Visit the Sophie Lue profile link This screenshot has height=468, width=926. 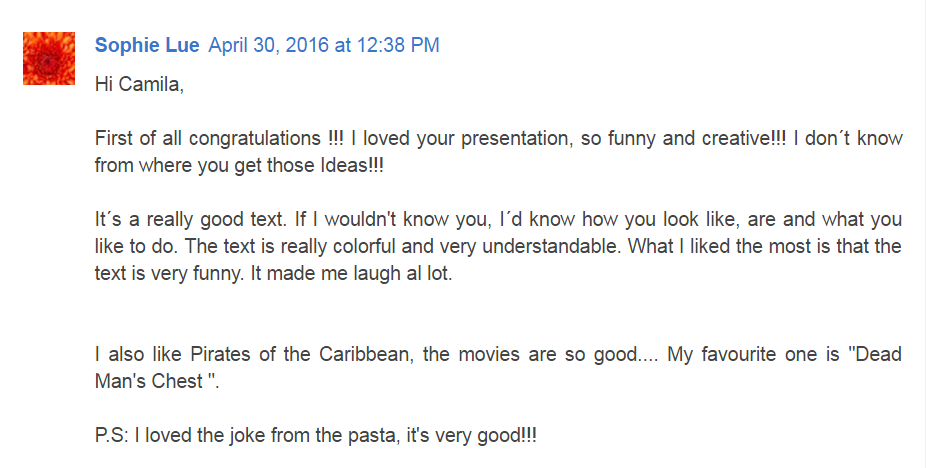click(147, 46)
